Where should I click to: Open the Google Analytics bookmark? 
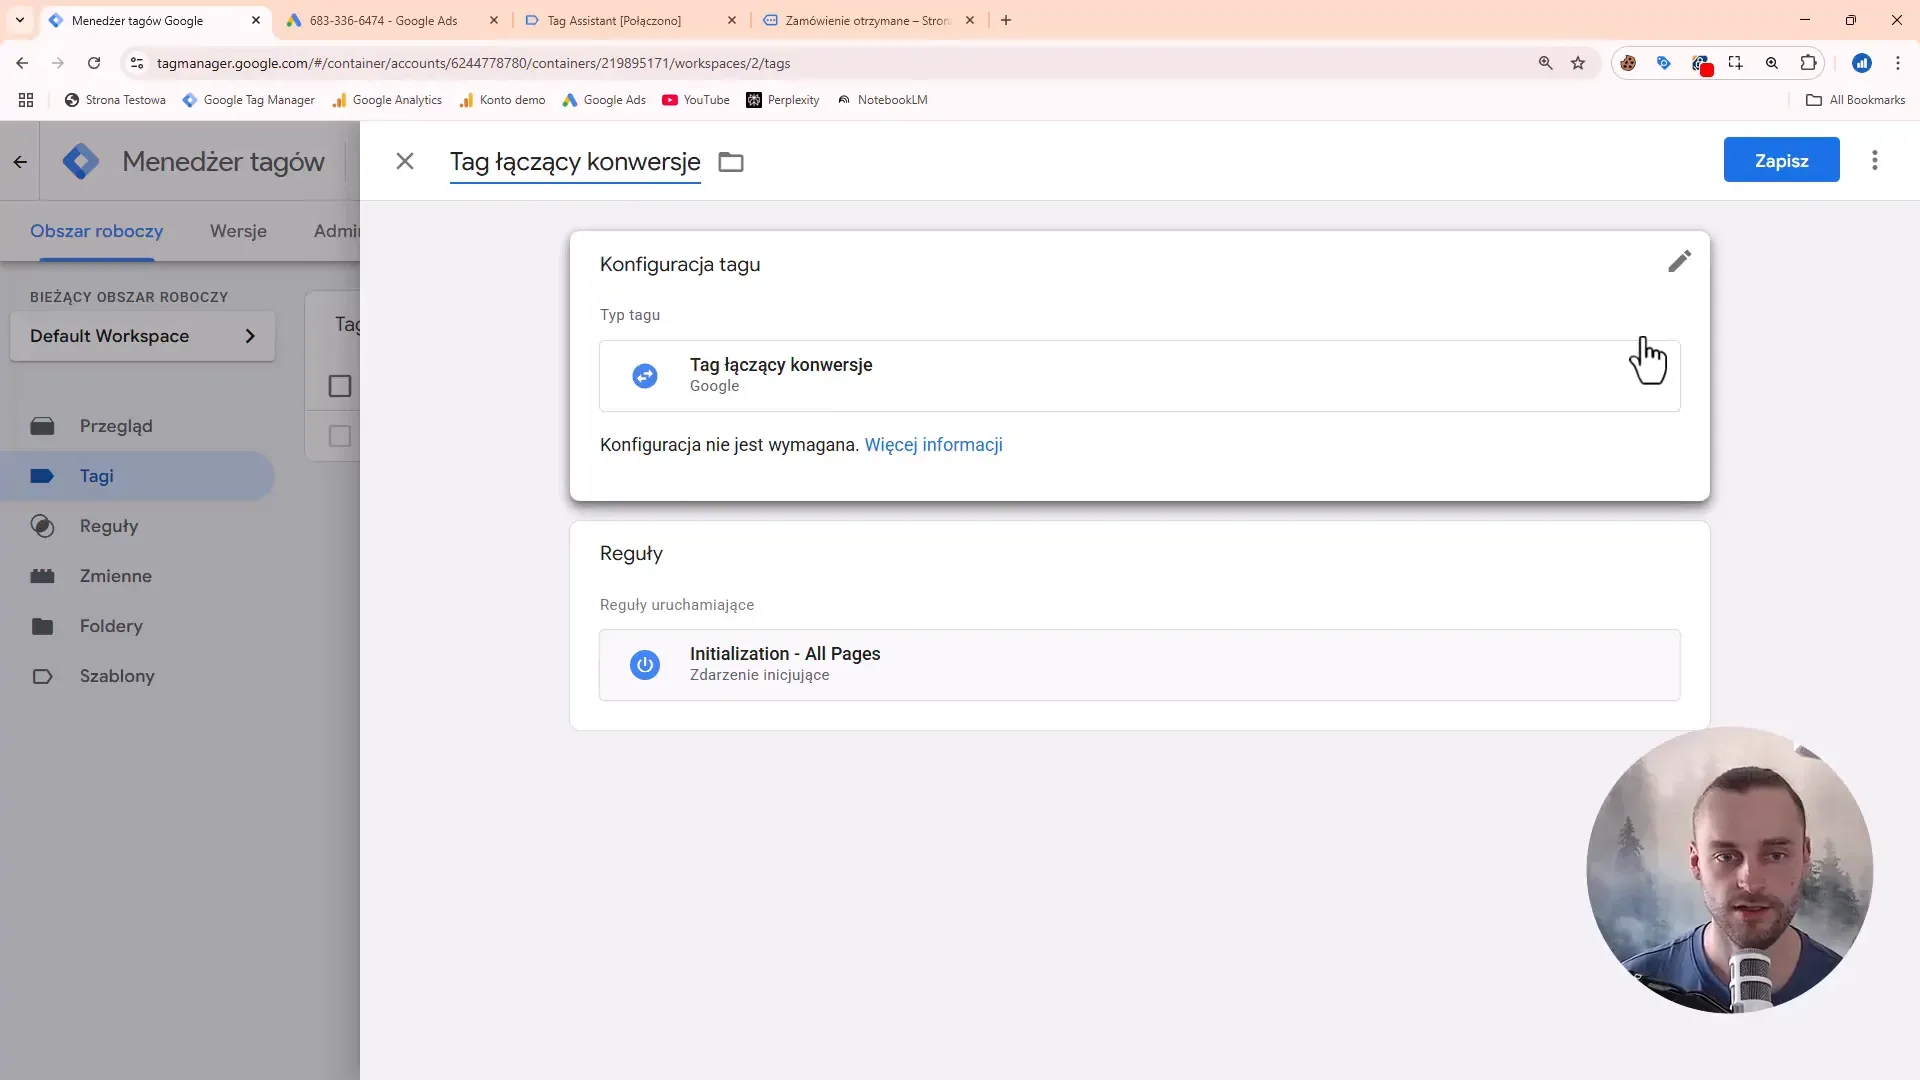(387, 100)
